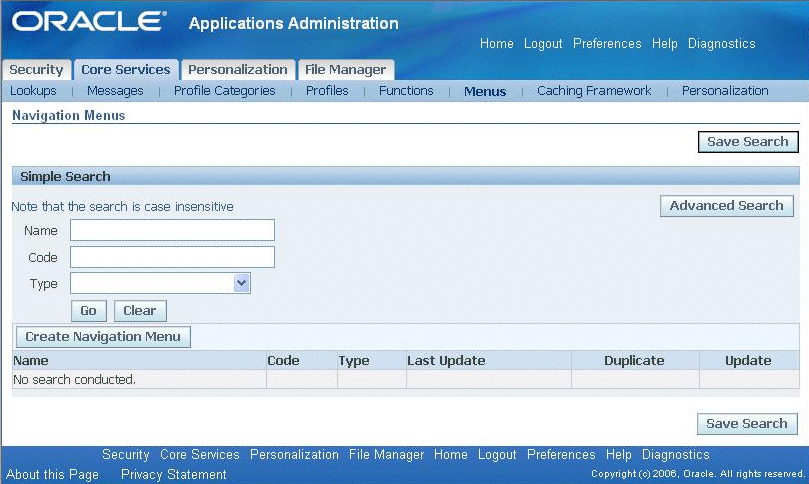Viewport: 809px width, 484px height.
Task: Focus the Name search field
Action: pyautogui.click(x=172, y=230)
